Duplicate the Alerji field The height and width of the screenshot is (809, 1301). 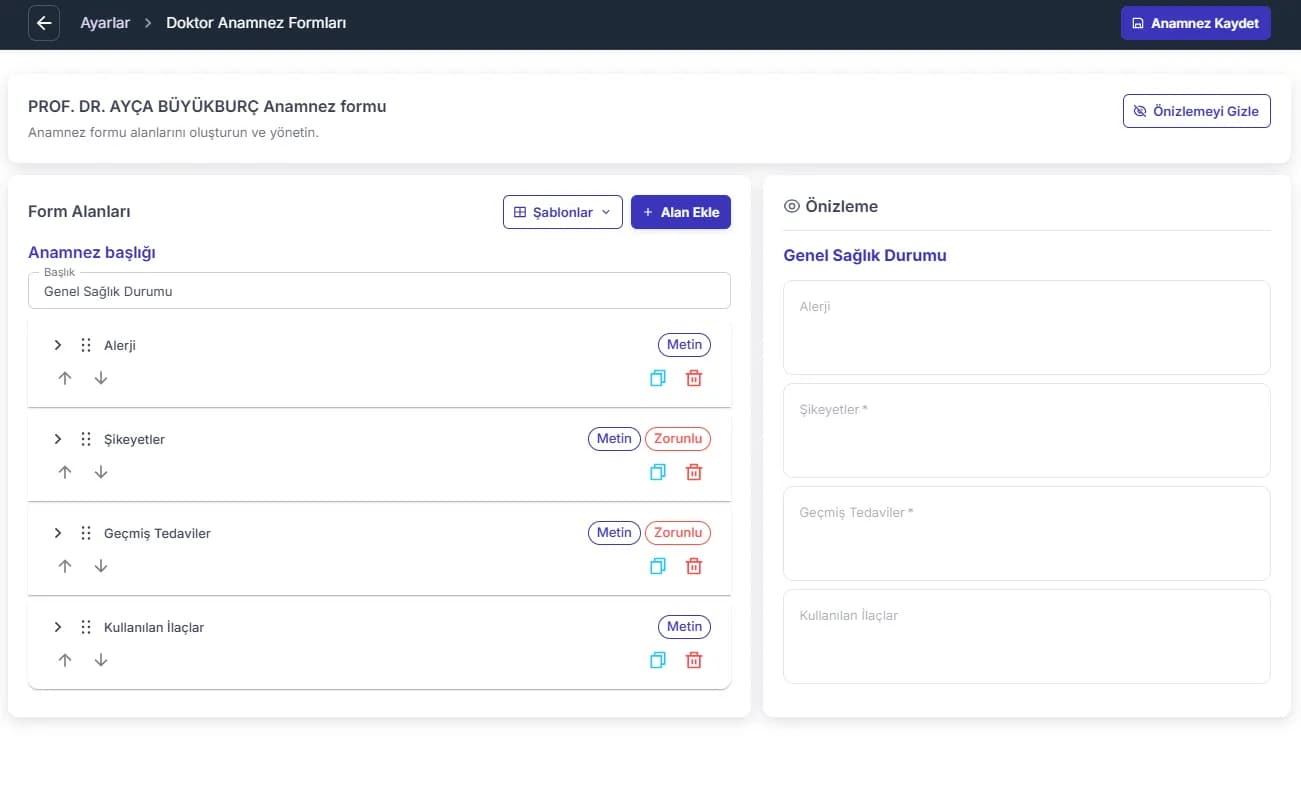(657, 378)
